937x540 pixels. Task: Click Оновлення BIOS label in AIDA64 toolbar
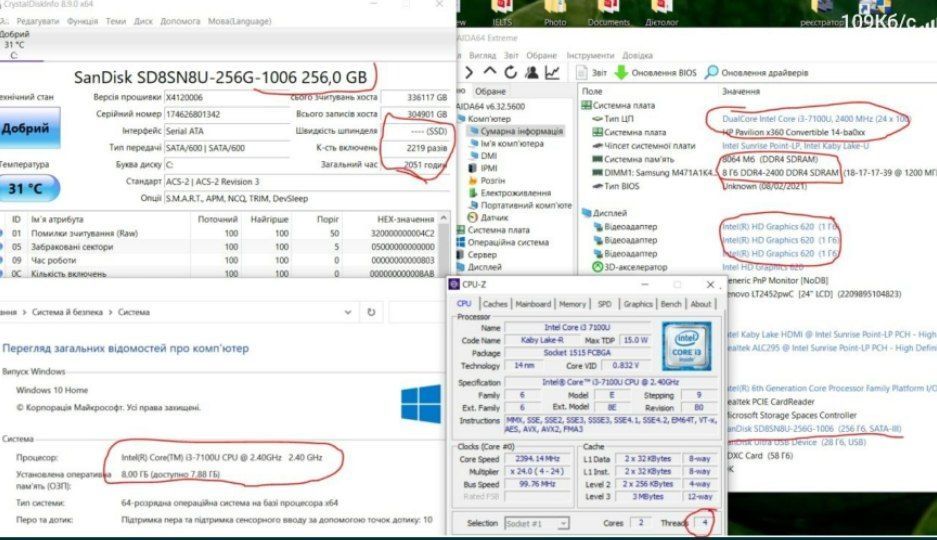tap(664, 72)
